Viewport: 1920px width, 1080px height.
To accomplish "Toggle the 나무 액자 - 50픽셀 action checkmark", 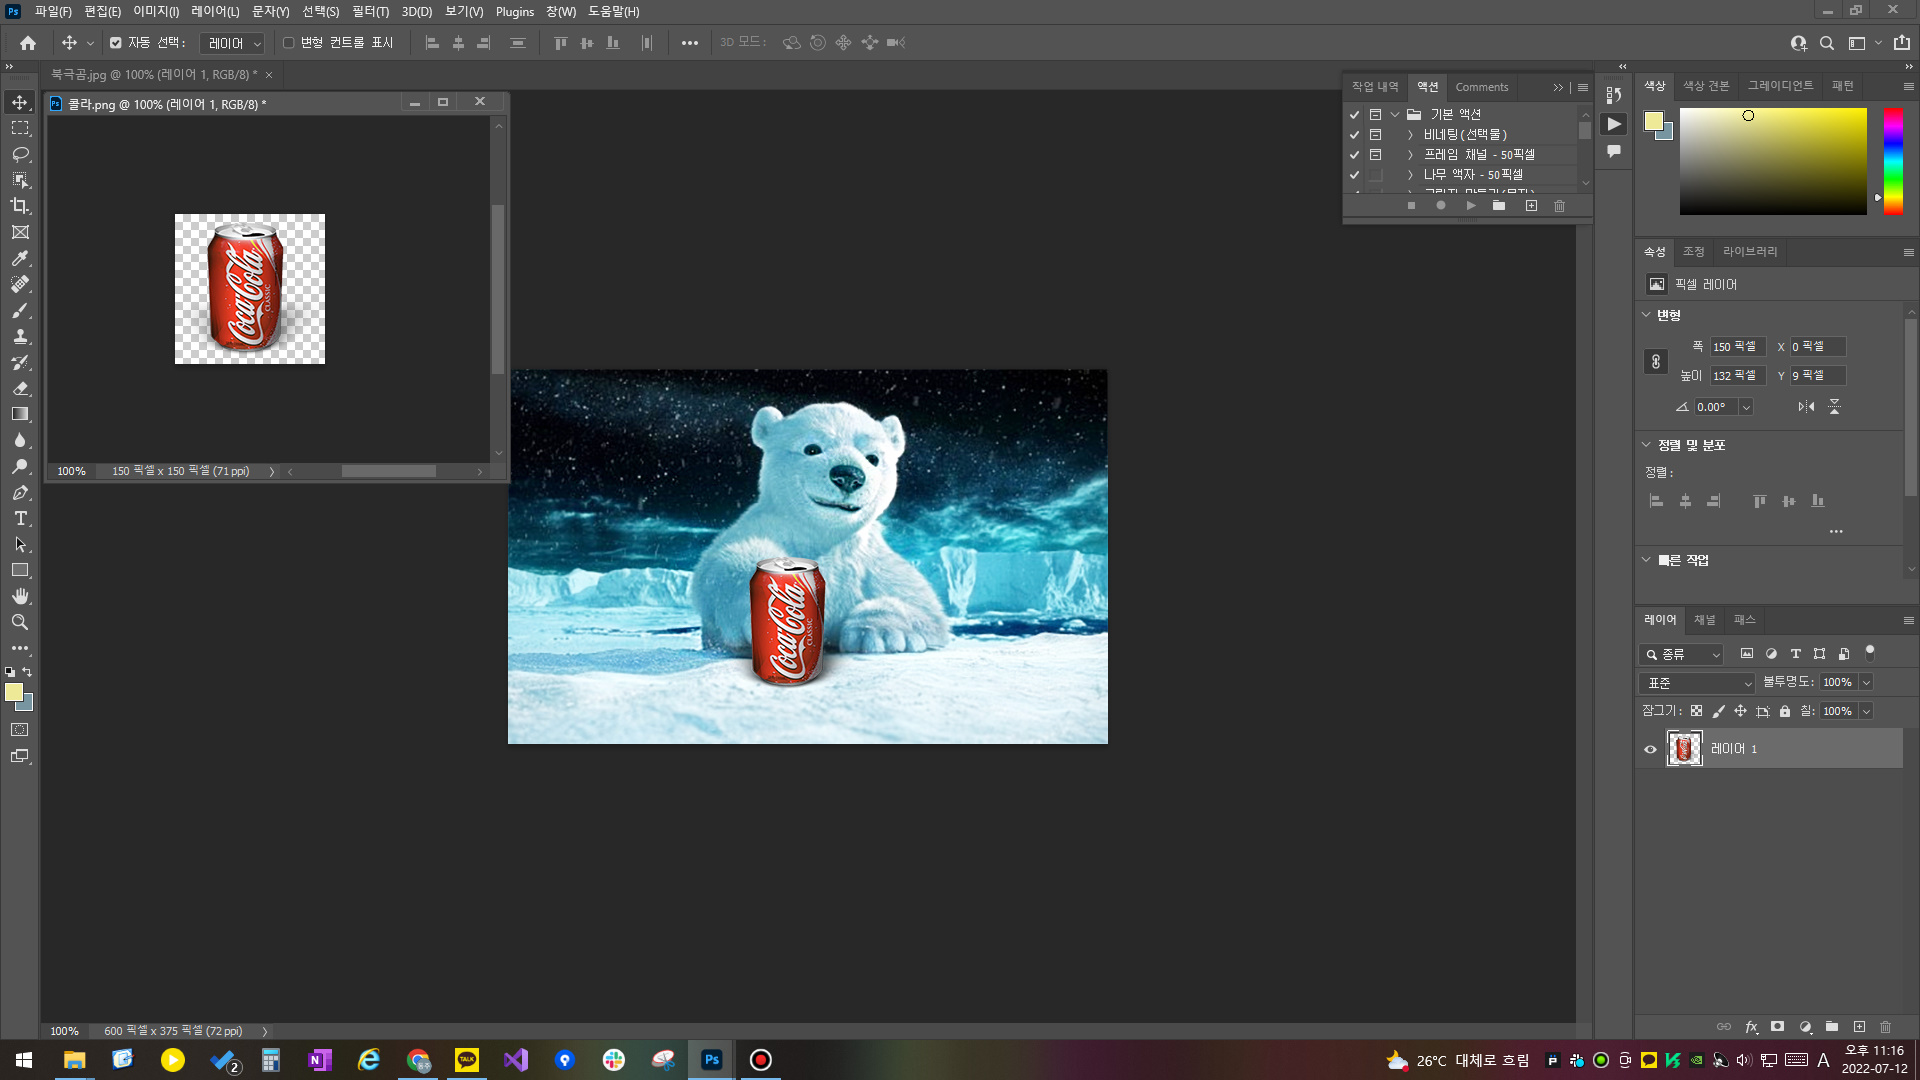I will (1355, 175).
